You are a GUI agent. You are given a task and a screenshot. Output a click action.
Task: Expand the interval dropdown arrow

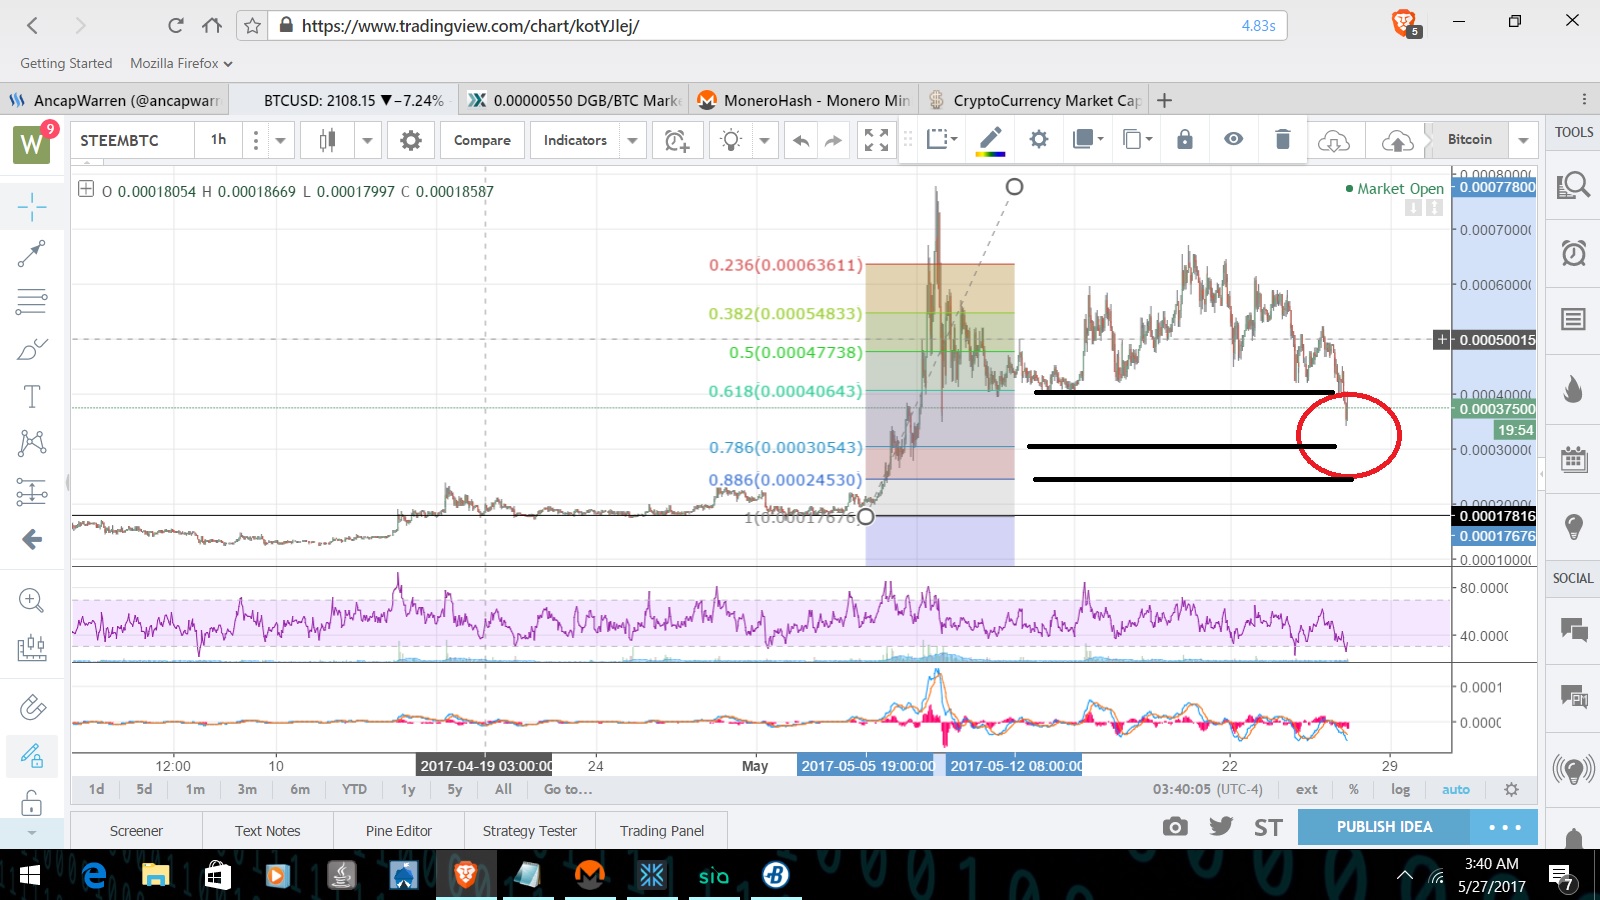click(x=281, y=140)
